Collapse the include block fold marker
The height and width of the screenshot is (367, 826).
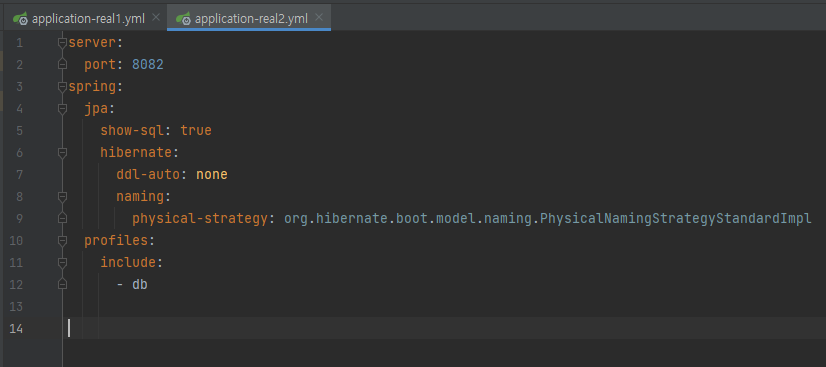coord(63,262)
